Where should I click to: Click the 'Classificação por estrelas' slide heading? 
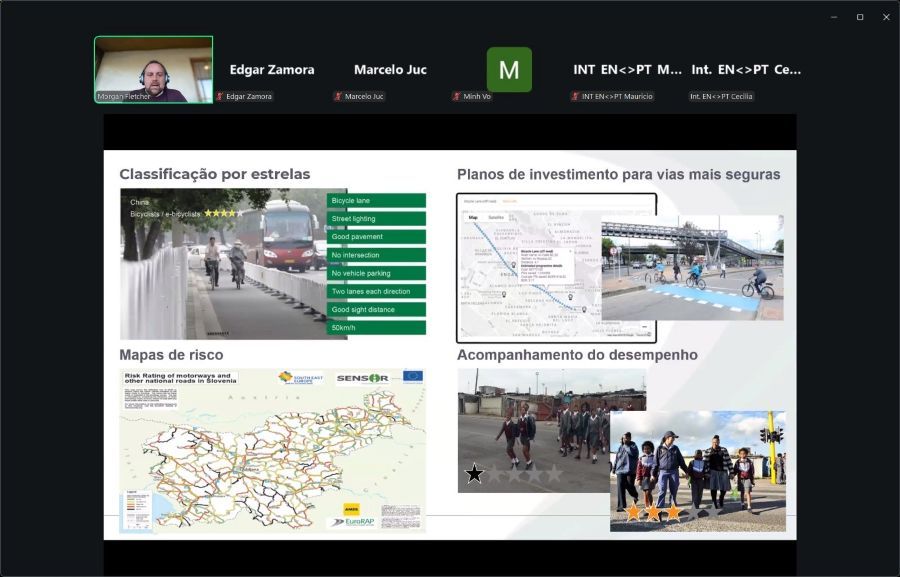tap(215, 175)
